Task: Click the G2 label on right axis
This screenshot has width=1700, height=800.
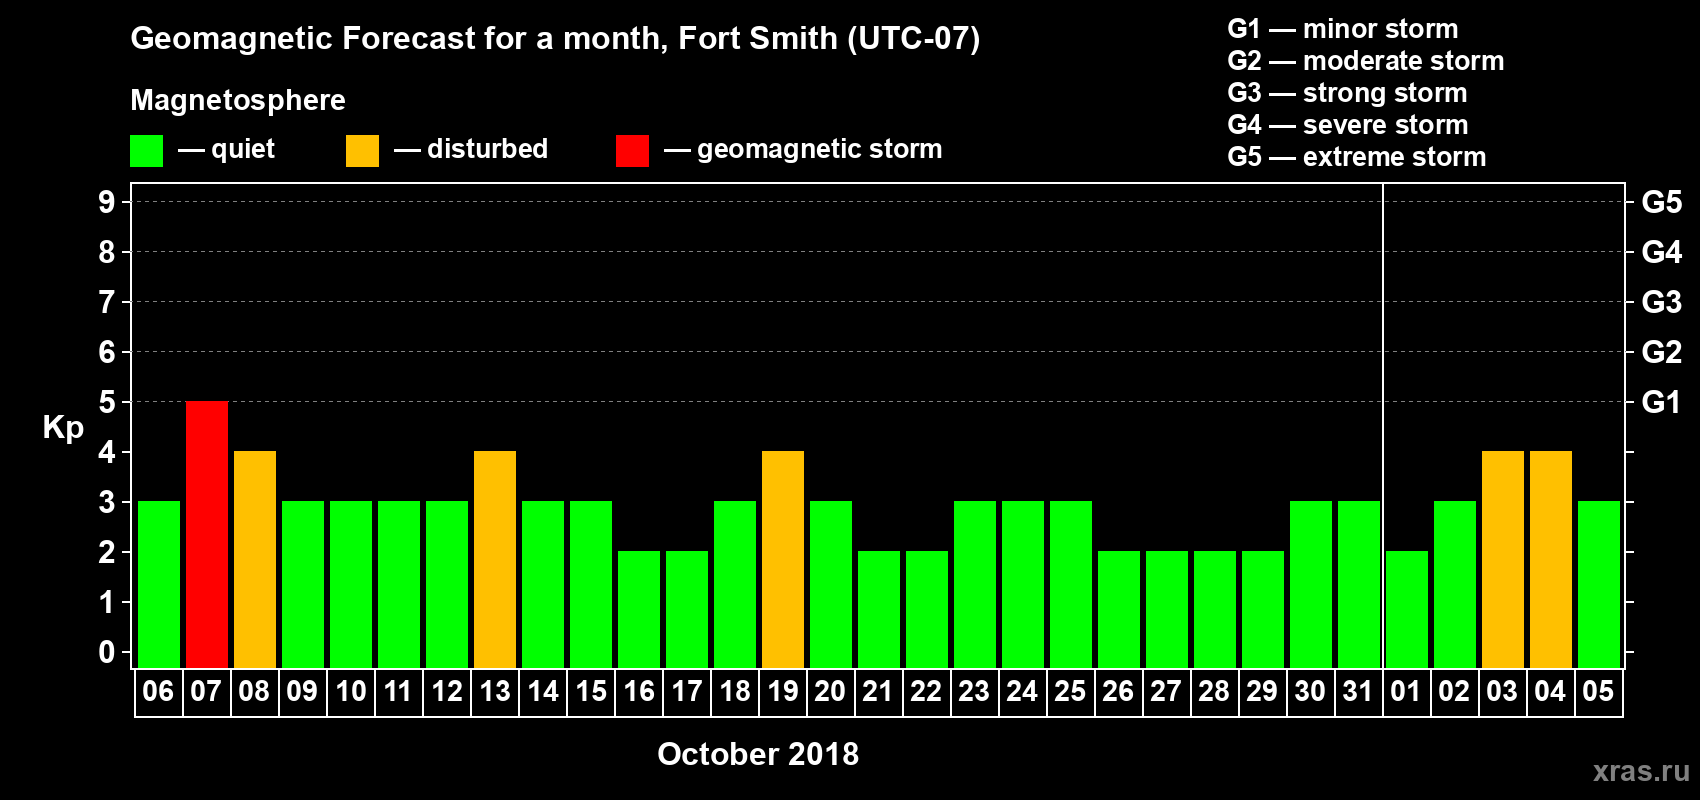Action: [1662, 352]
